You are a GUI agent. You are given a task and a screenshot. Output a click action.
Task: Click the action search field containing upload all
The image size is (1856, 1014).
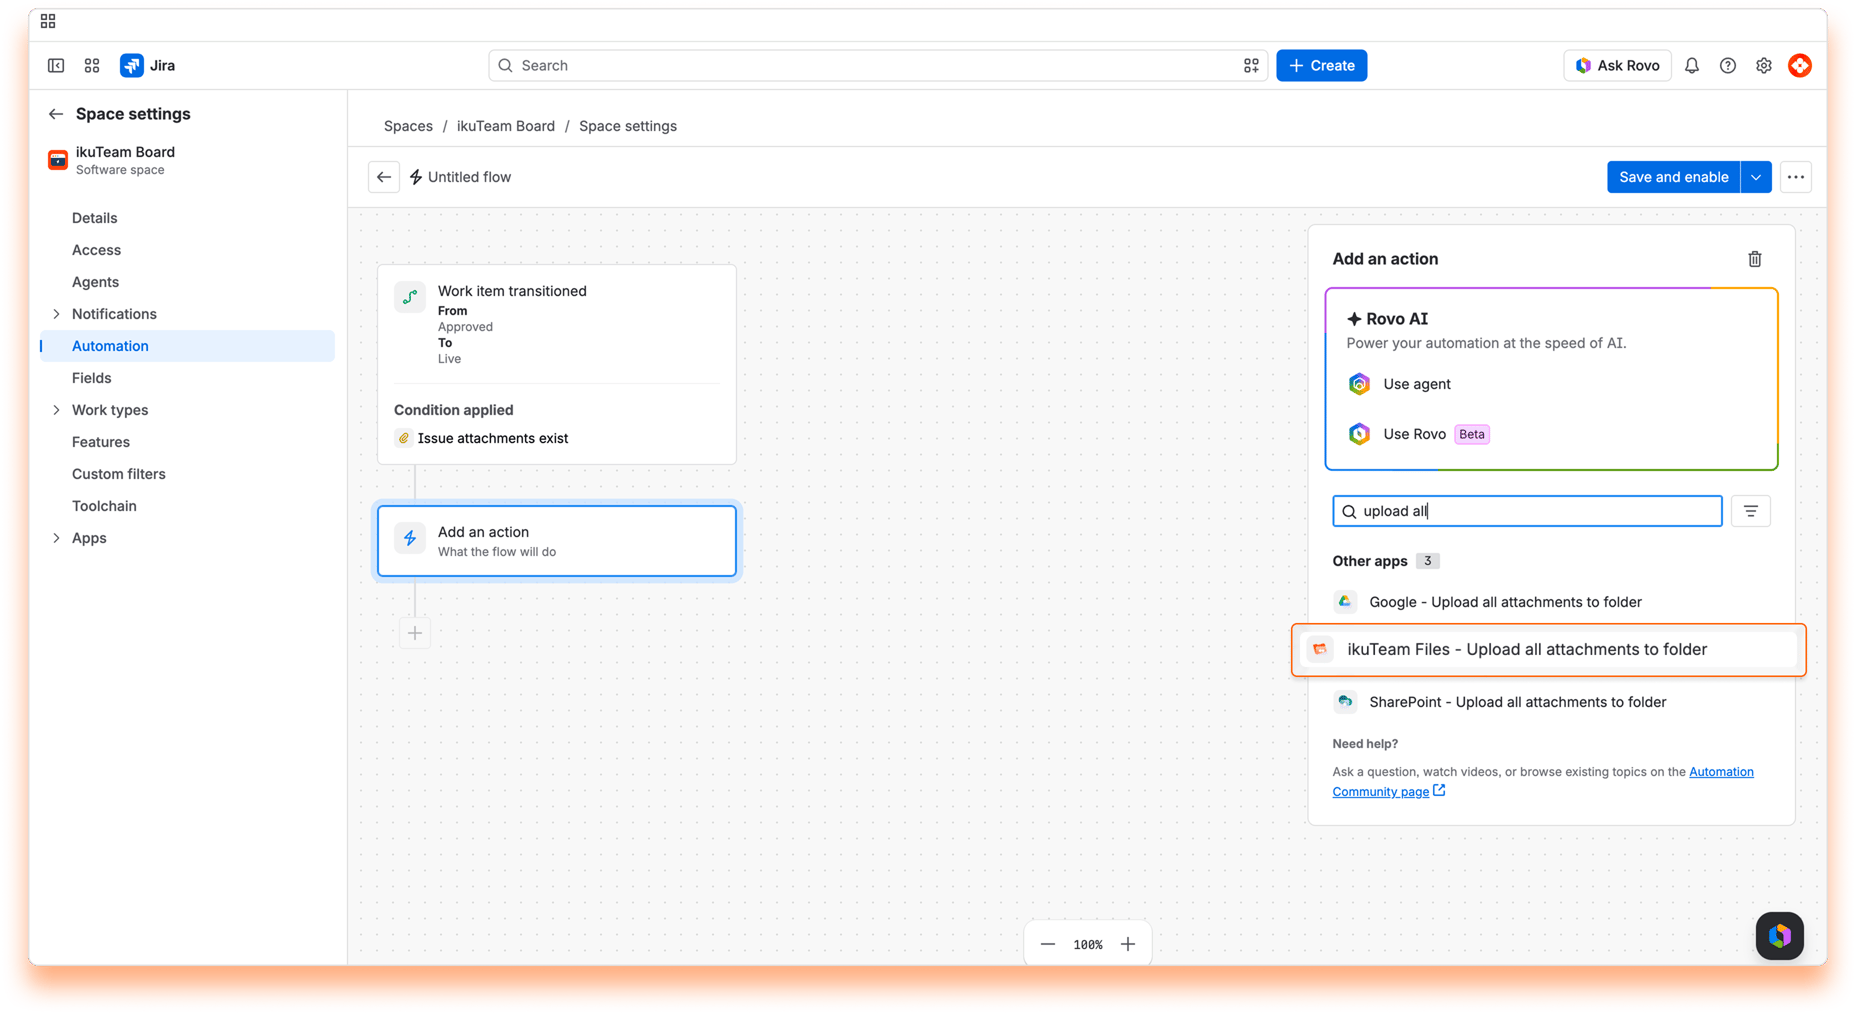click(x=1527, y=511)
